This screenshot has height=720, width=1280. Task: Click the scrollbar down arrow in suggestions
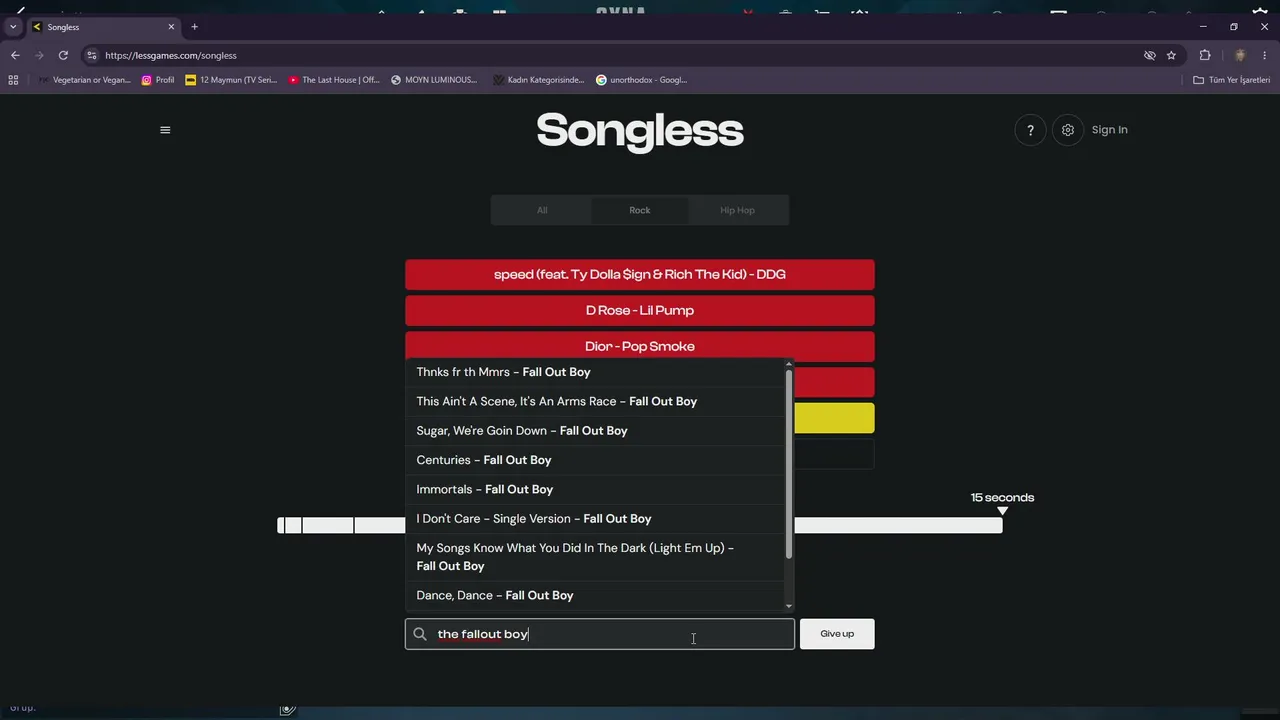(x=789, y=606)
